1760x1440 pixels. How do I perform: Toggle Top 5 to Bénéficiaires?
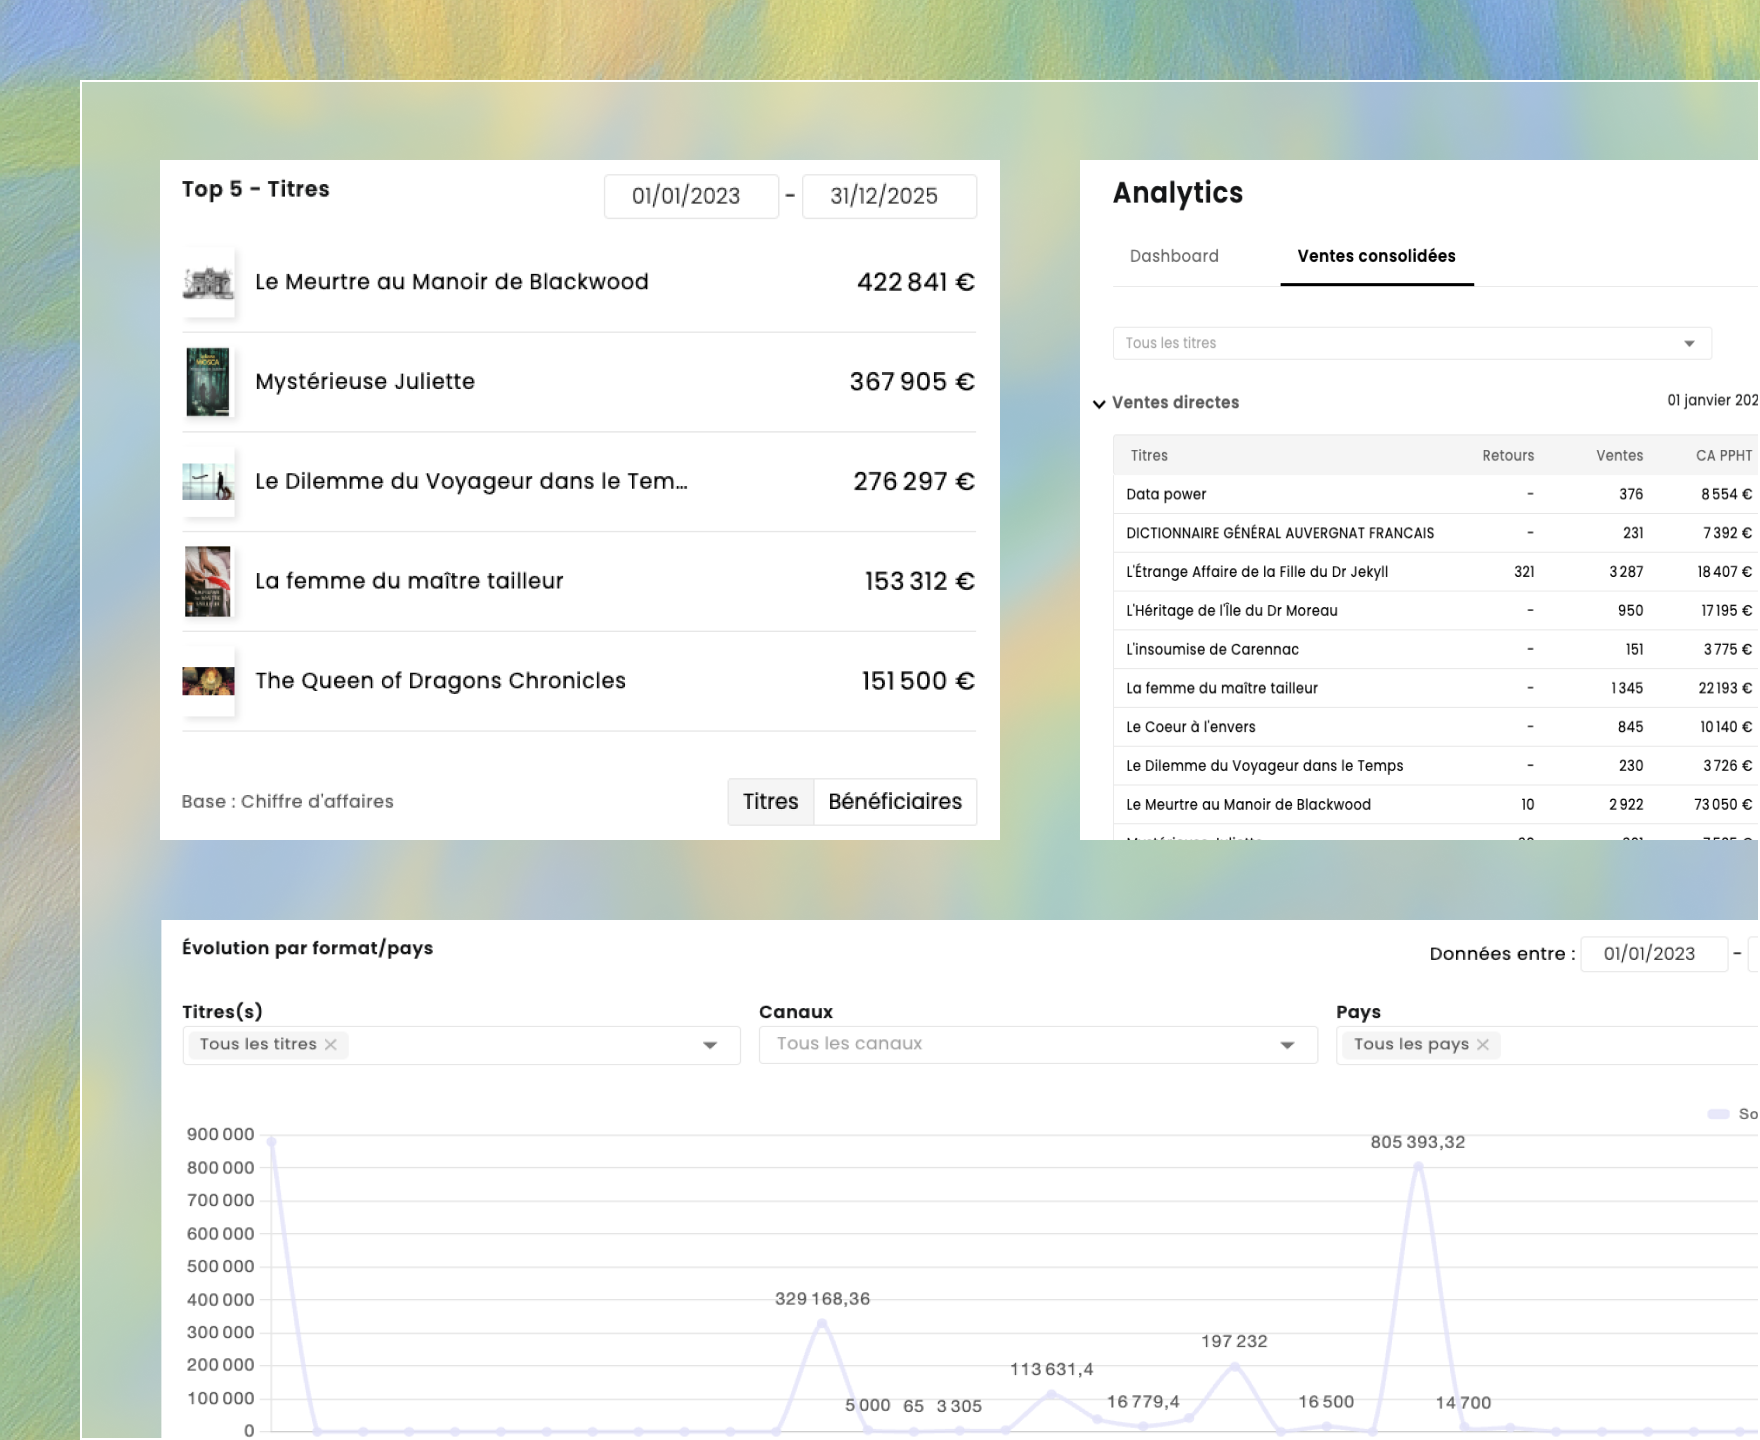pos(895,802)
